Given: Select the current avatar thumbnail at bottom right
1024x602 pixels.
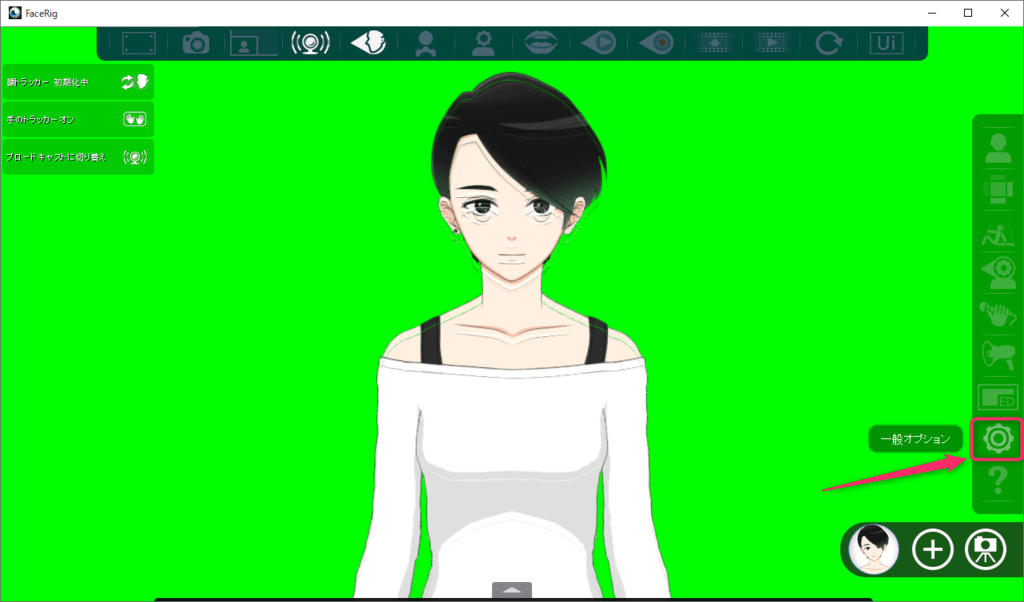Looking at the screenshot, I should 874,549.
